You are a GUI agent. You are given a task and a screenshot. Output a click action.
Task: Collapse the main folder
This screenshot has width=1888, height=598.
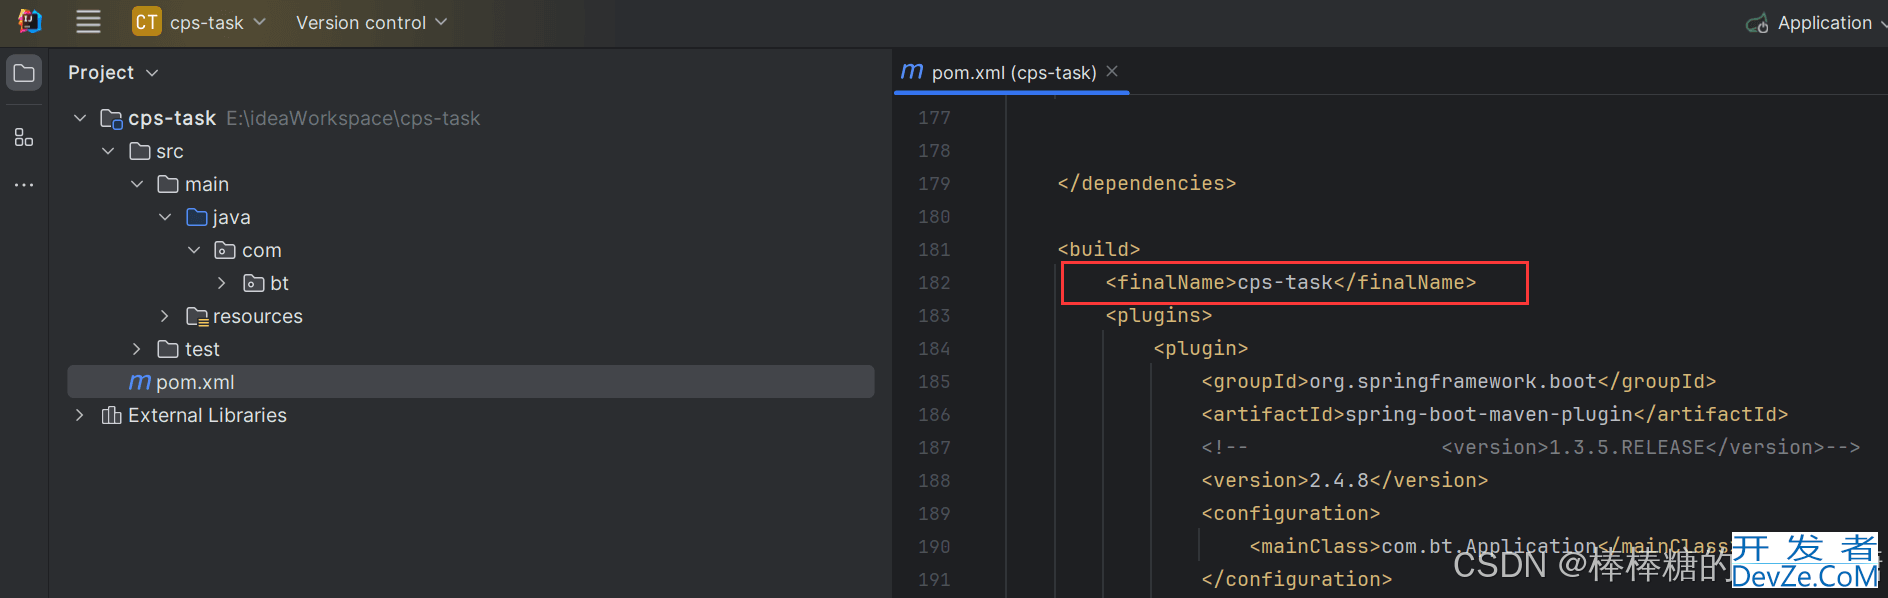137,184
